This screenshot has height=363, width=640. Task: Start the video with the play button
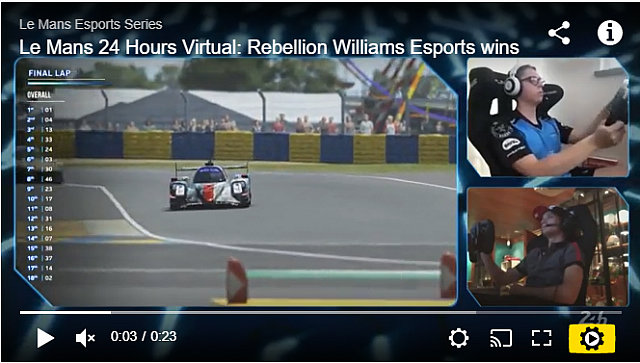[x=45, y=338]
